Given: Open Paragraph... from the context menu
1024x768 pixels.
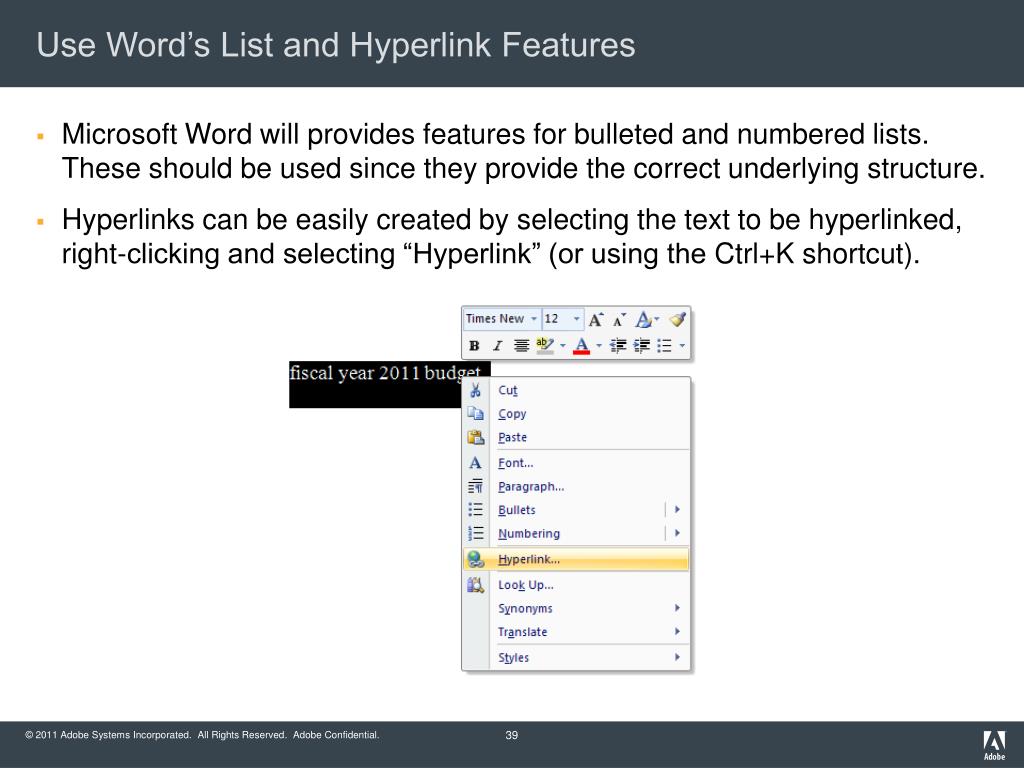Looking at the screenshot, I should point(531,487).
